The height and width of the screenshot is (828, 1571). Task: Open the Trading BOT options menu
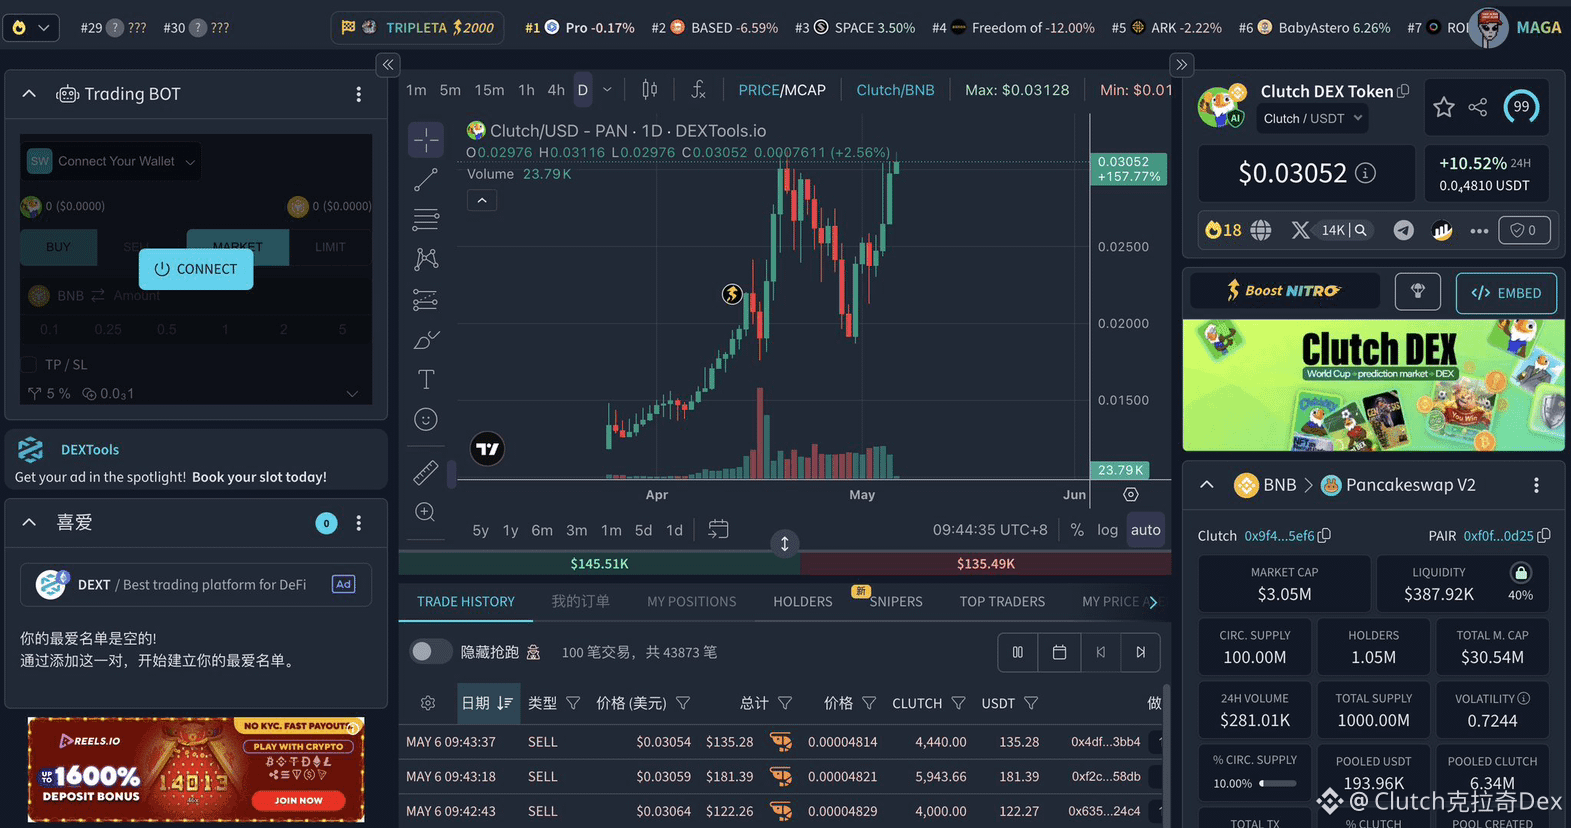[359, 94]
